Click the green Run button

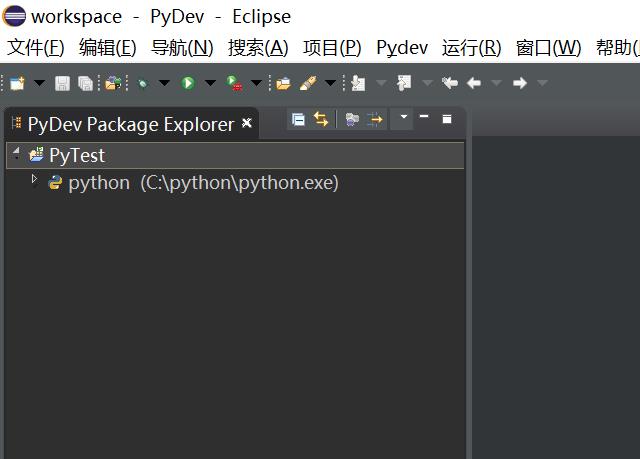click(x=188, y=83)
